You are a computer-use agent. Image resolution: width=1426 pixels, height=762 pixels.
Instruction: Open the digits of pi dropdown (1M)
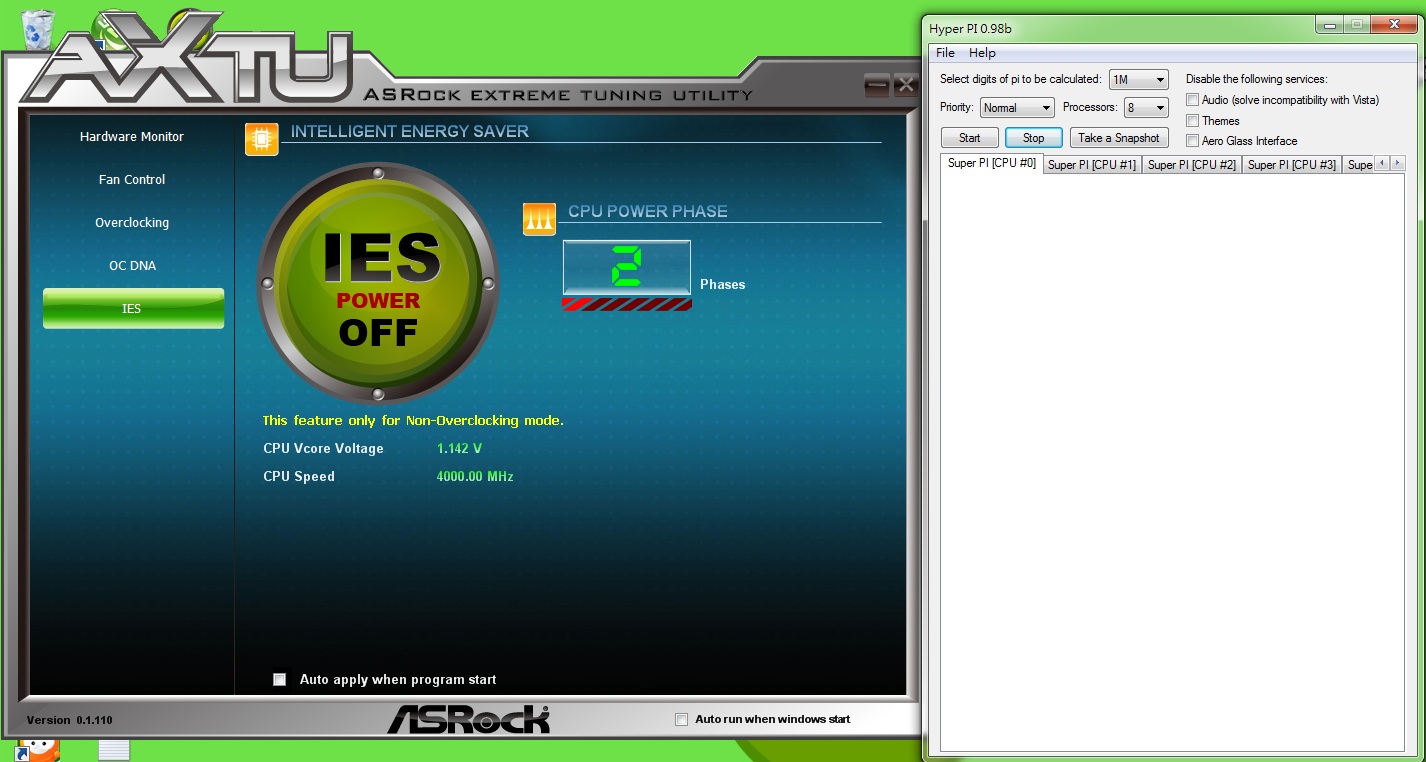(x=1139, y=79)
